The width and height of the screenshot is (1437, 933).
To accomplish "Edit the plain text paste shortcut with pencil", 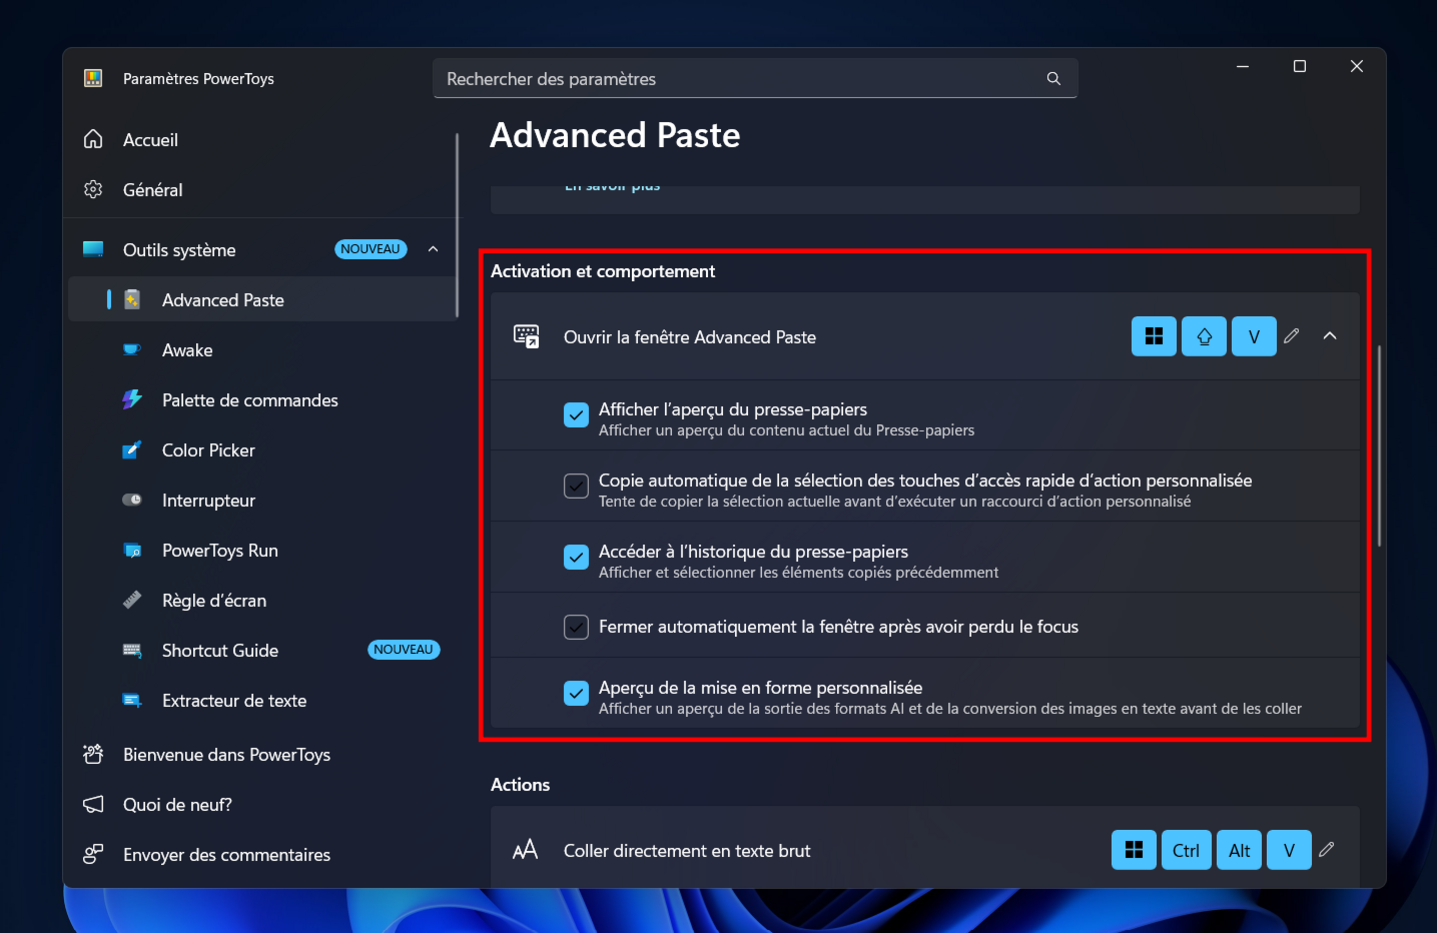I will point(1327,849).
